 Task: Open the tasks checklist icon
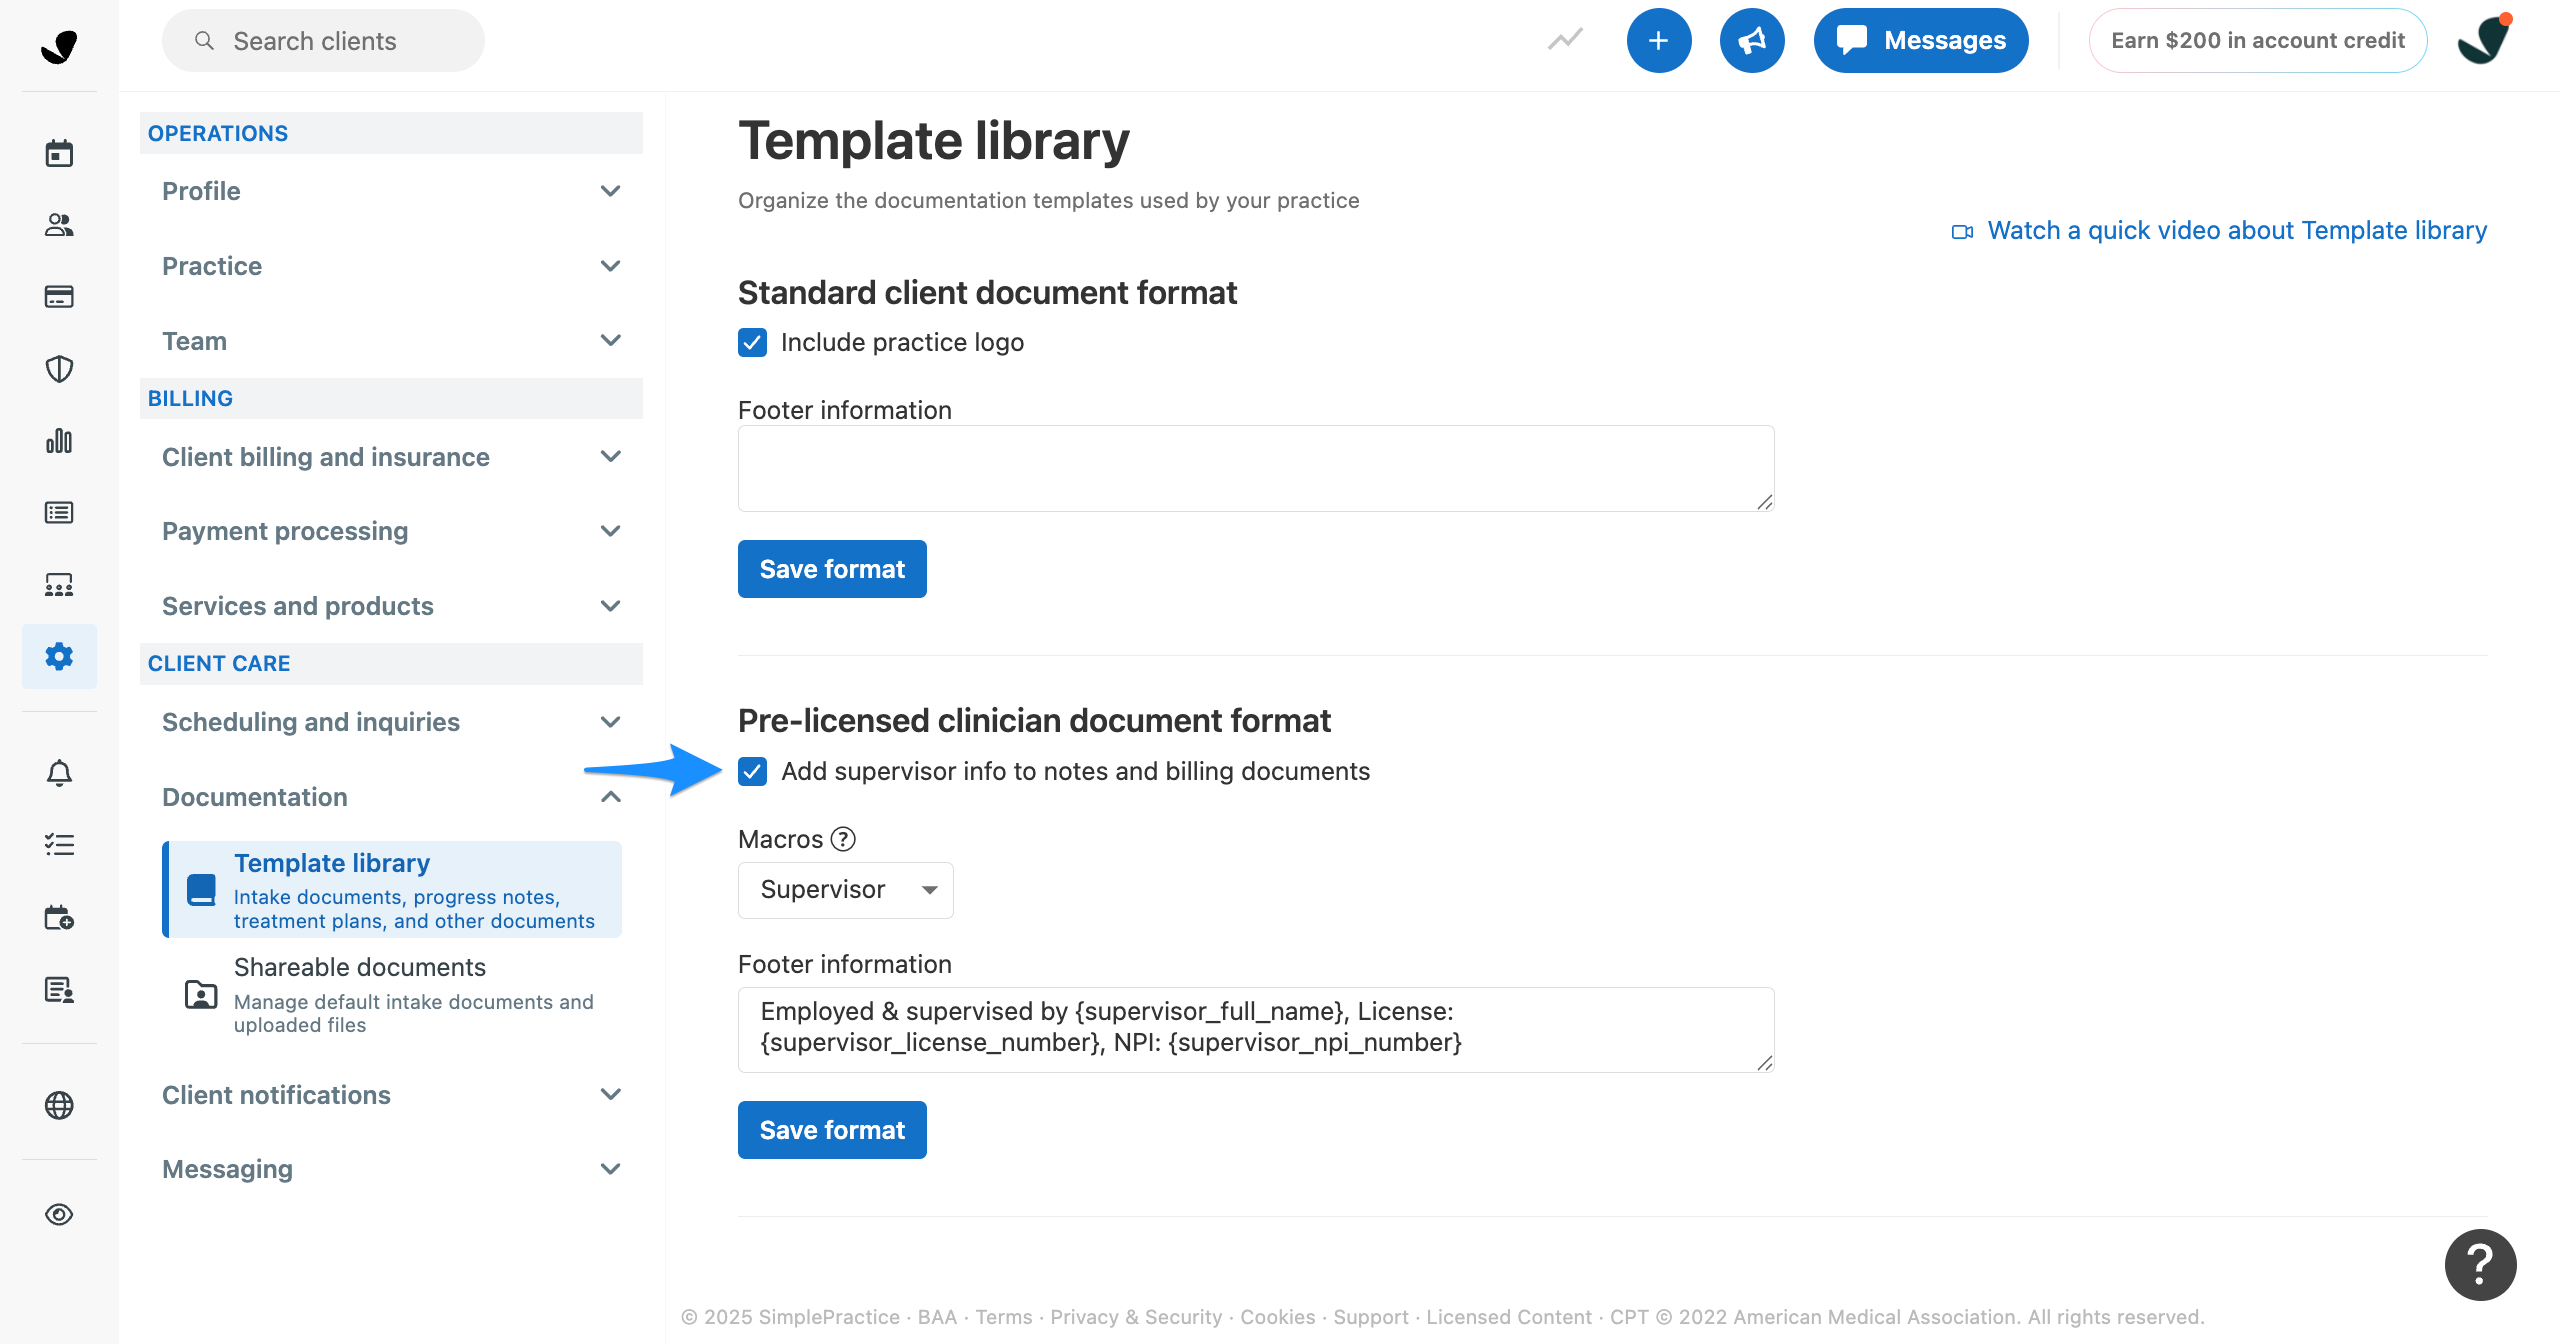(59, 845)
